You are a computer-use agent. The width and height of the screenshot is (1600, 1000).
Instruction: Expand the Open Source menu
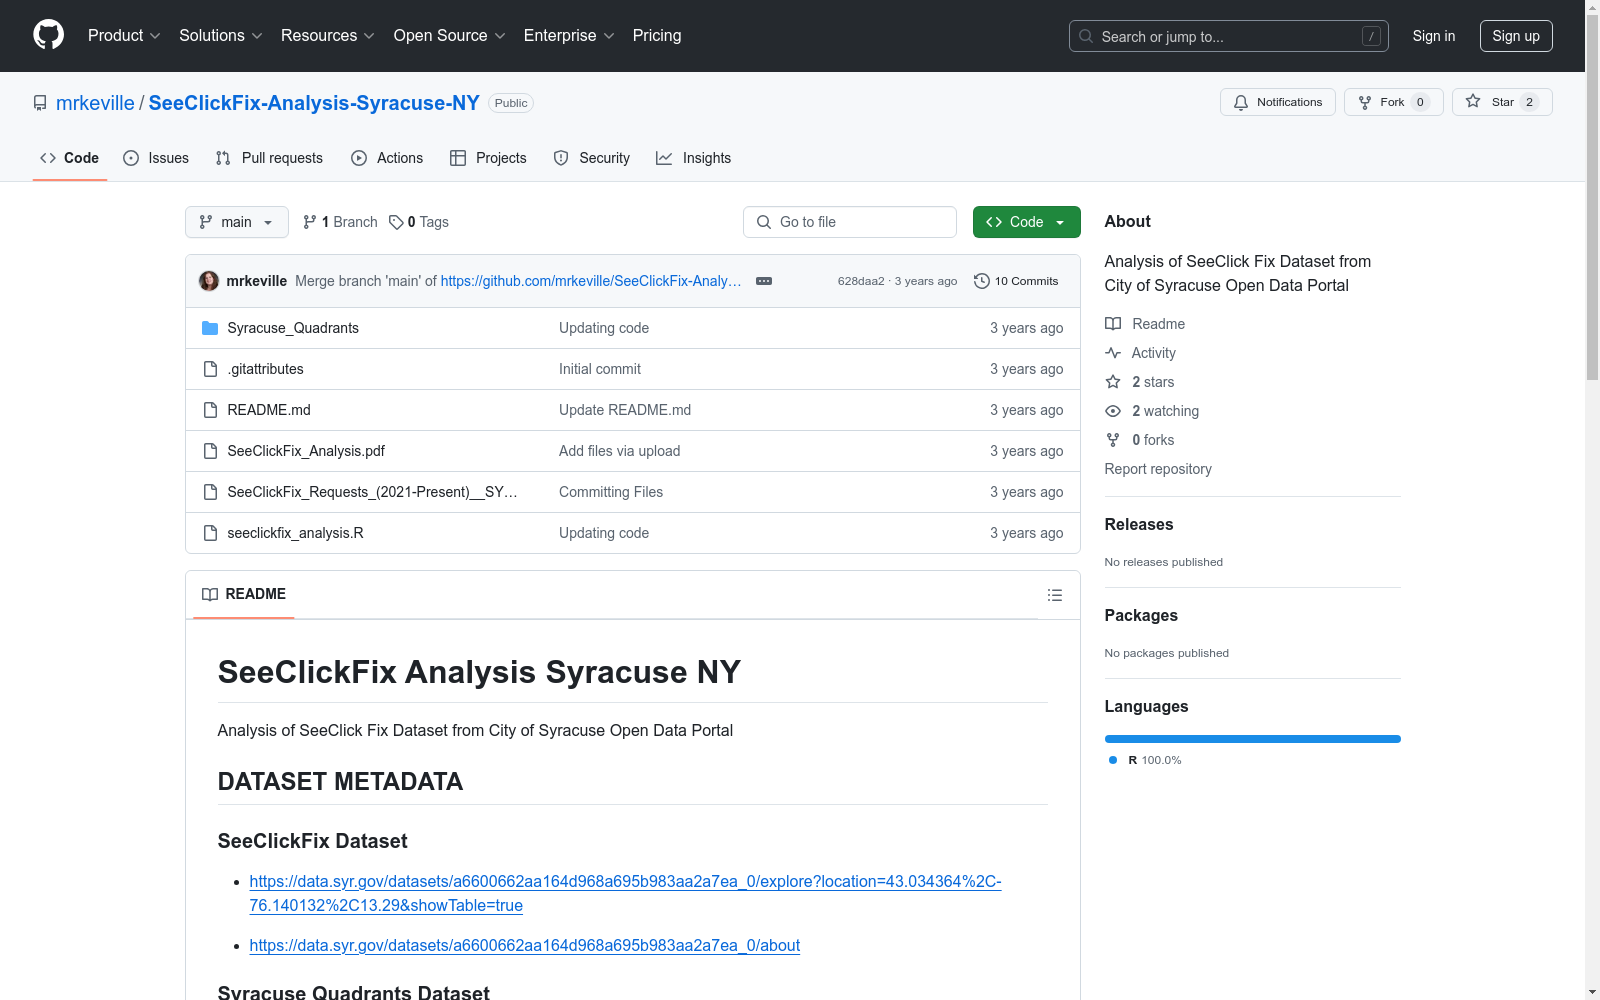coord(450,36)
